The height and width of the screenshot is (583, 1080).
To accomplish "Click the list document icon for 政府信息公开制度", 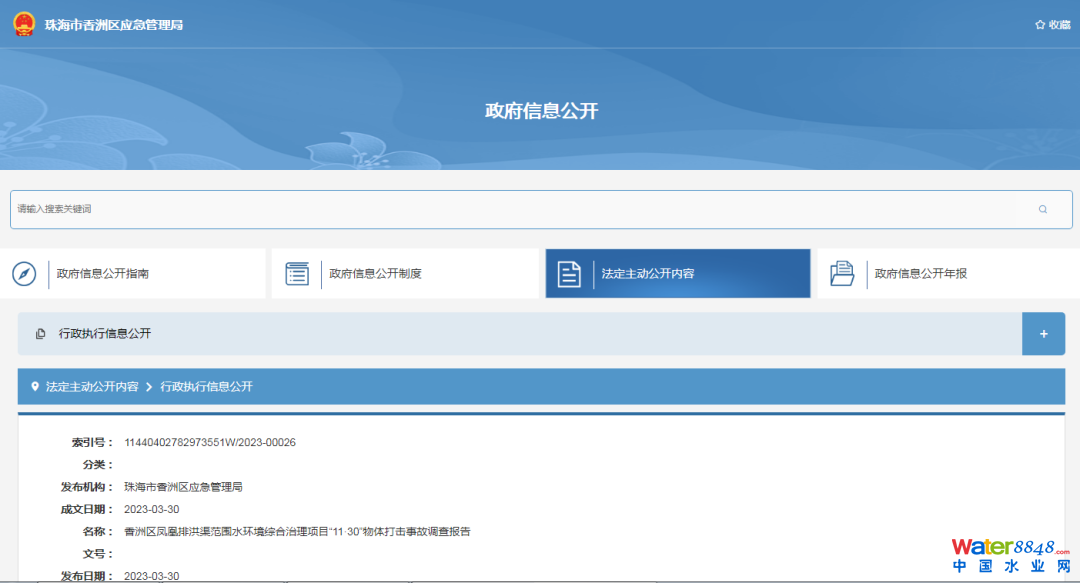I will [297, 274].
